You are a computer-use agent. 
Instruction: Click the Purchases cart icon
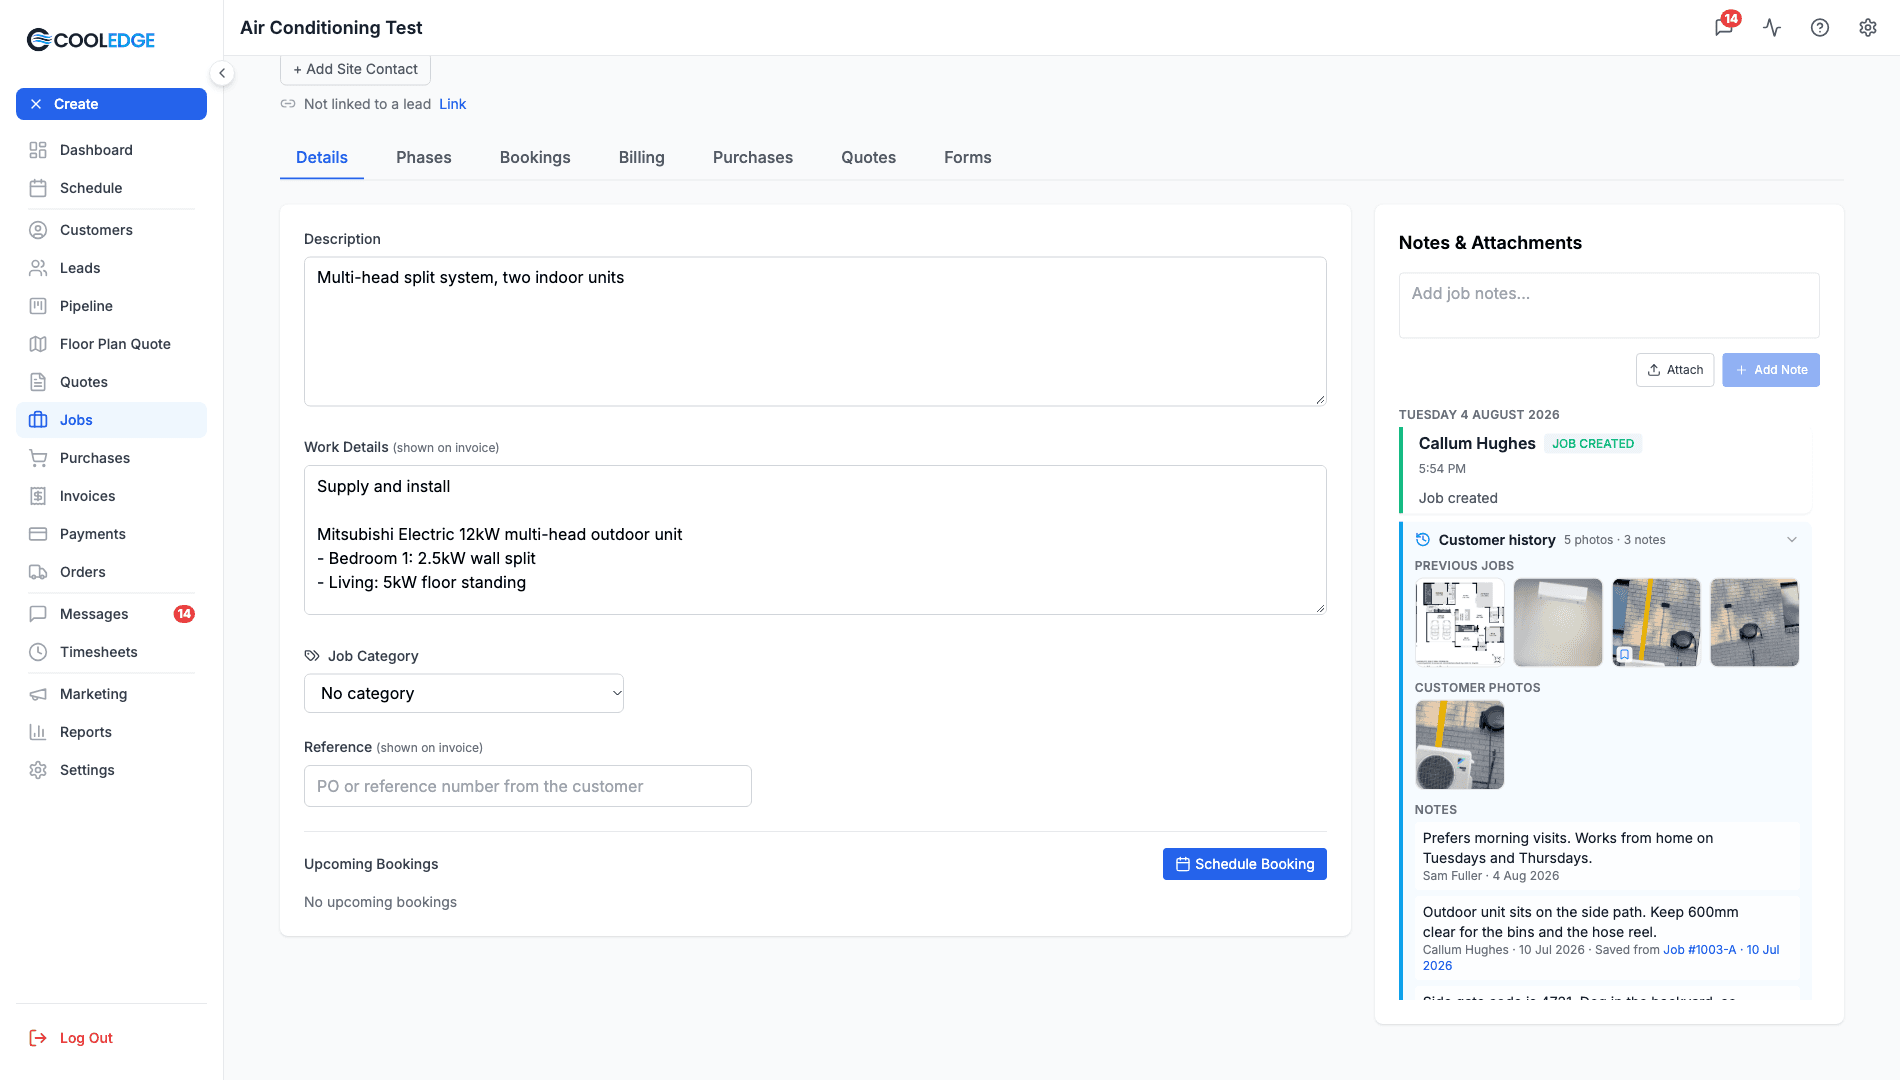coord(38,458)
